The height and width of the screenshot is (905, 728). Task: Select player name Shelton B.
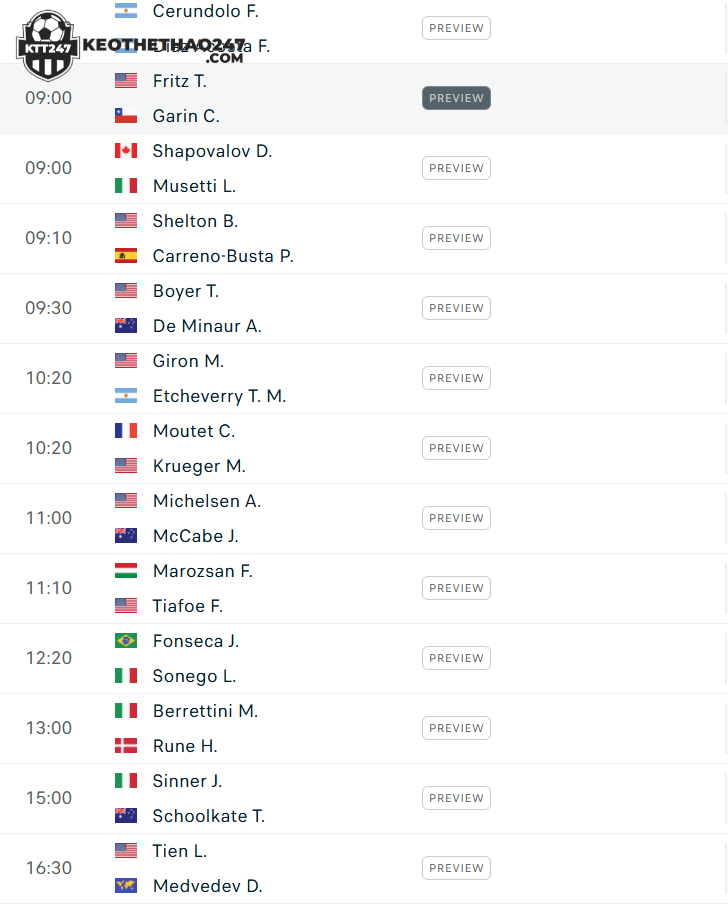(x=195, y=221)
